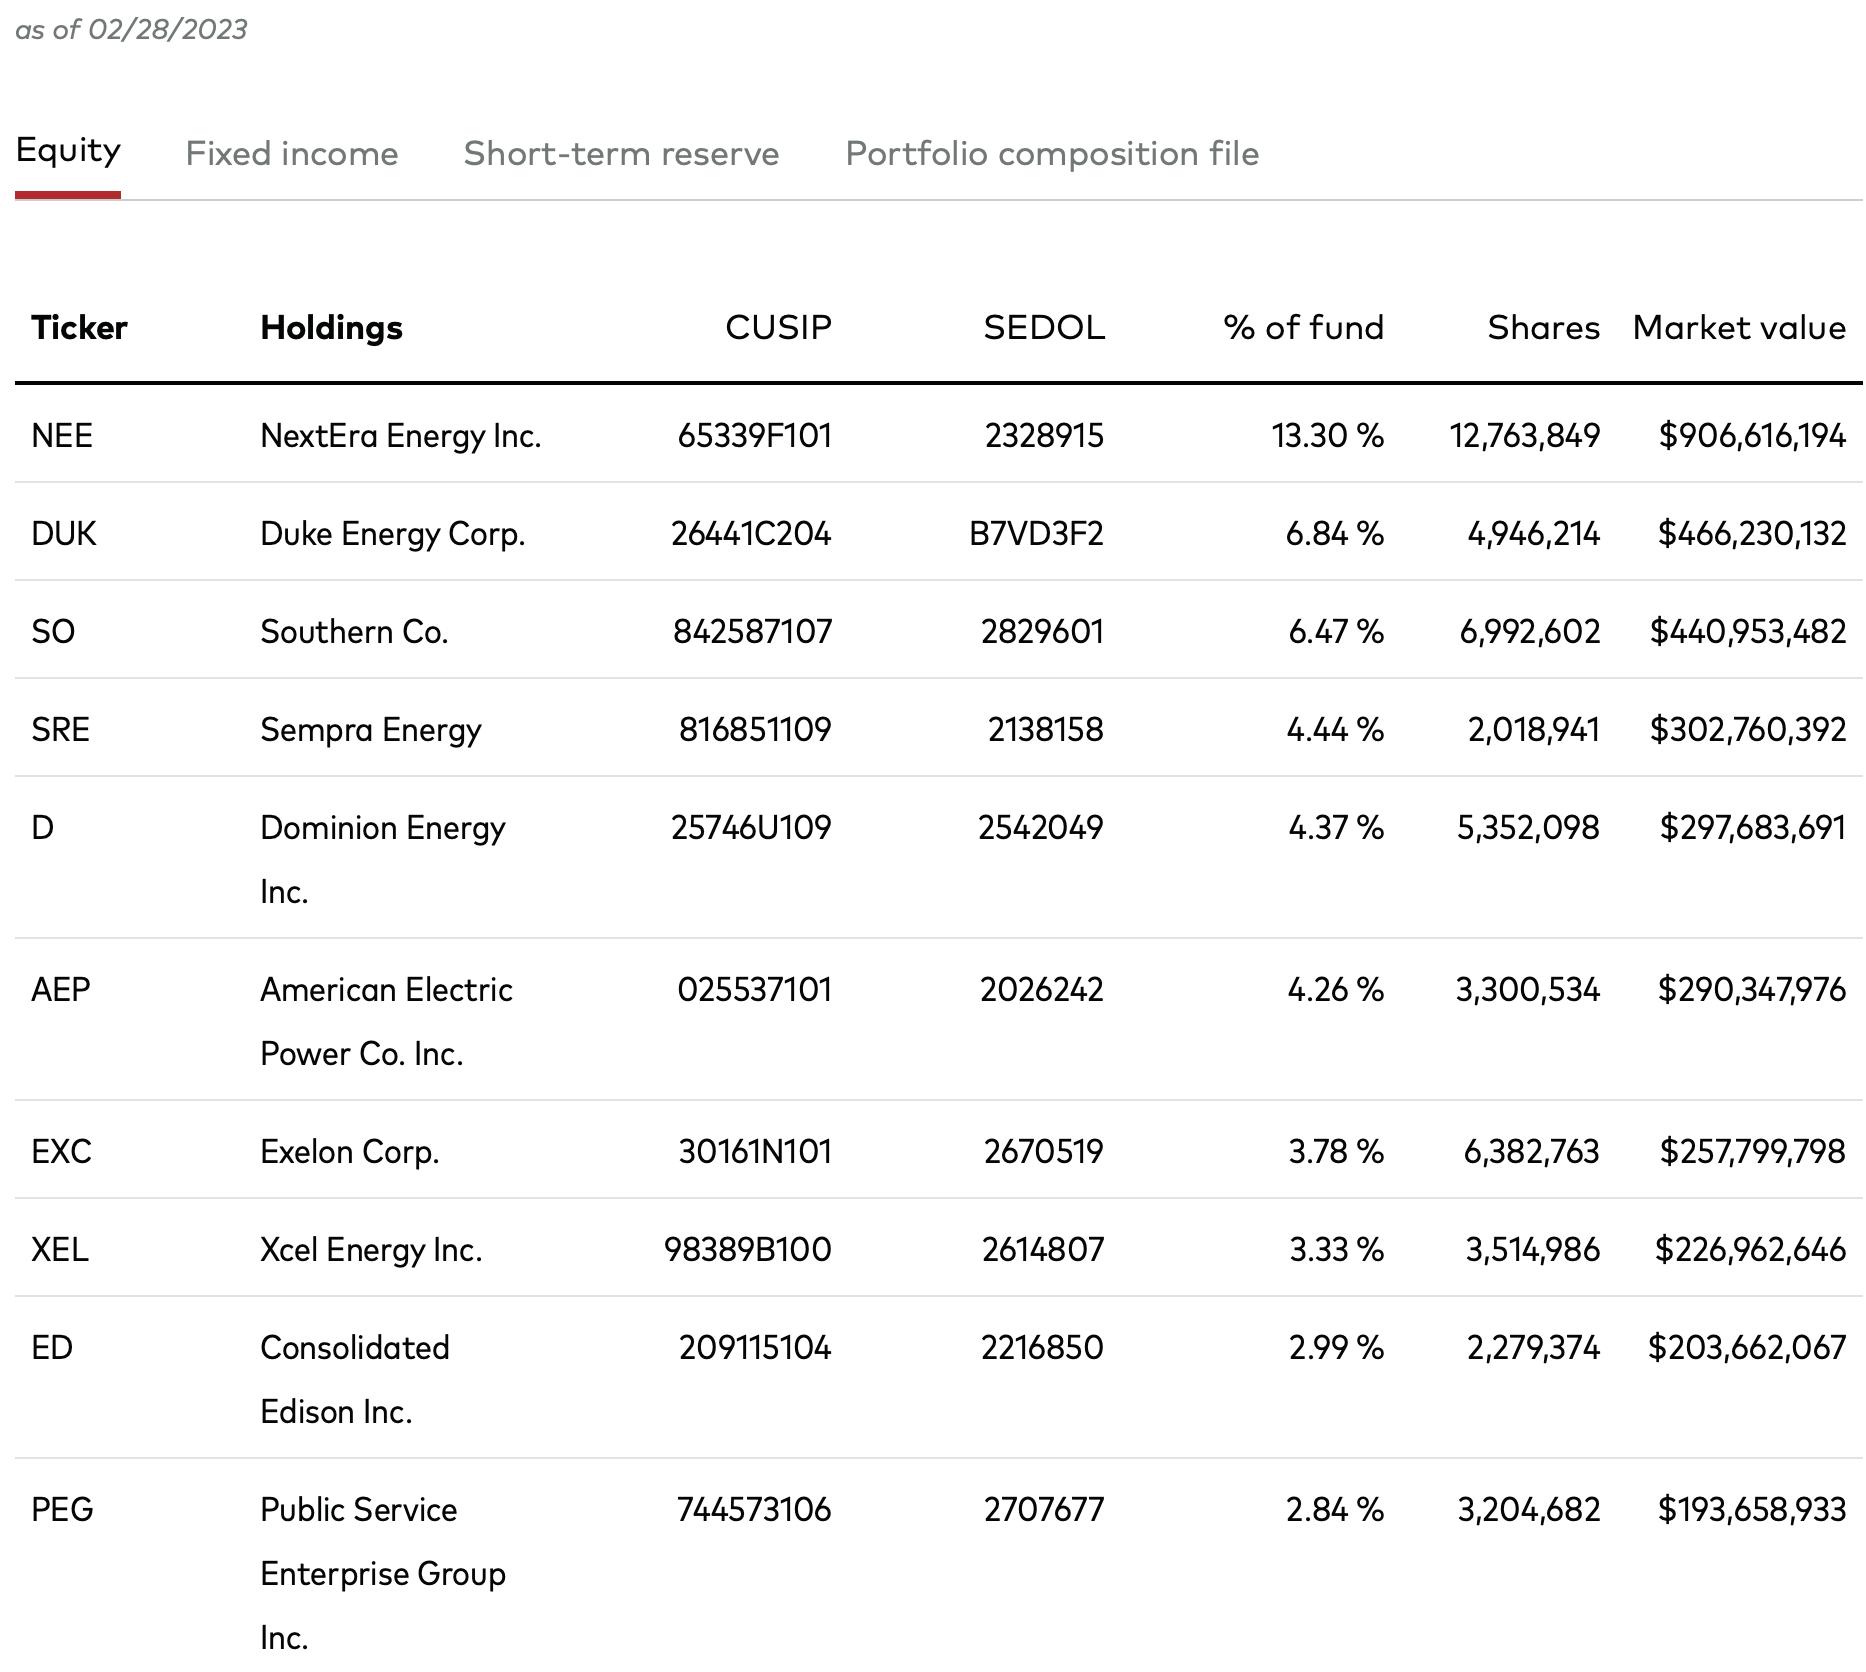
Task: Select CUSIP 65339F101
Action: point(754,435)
